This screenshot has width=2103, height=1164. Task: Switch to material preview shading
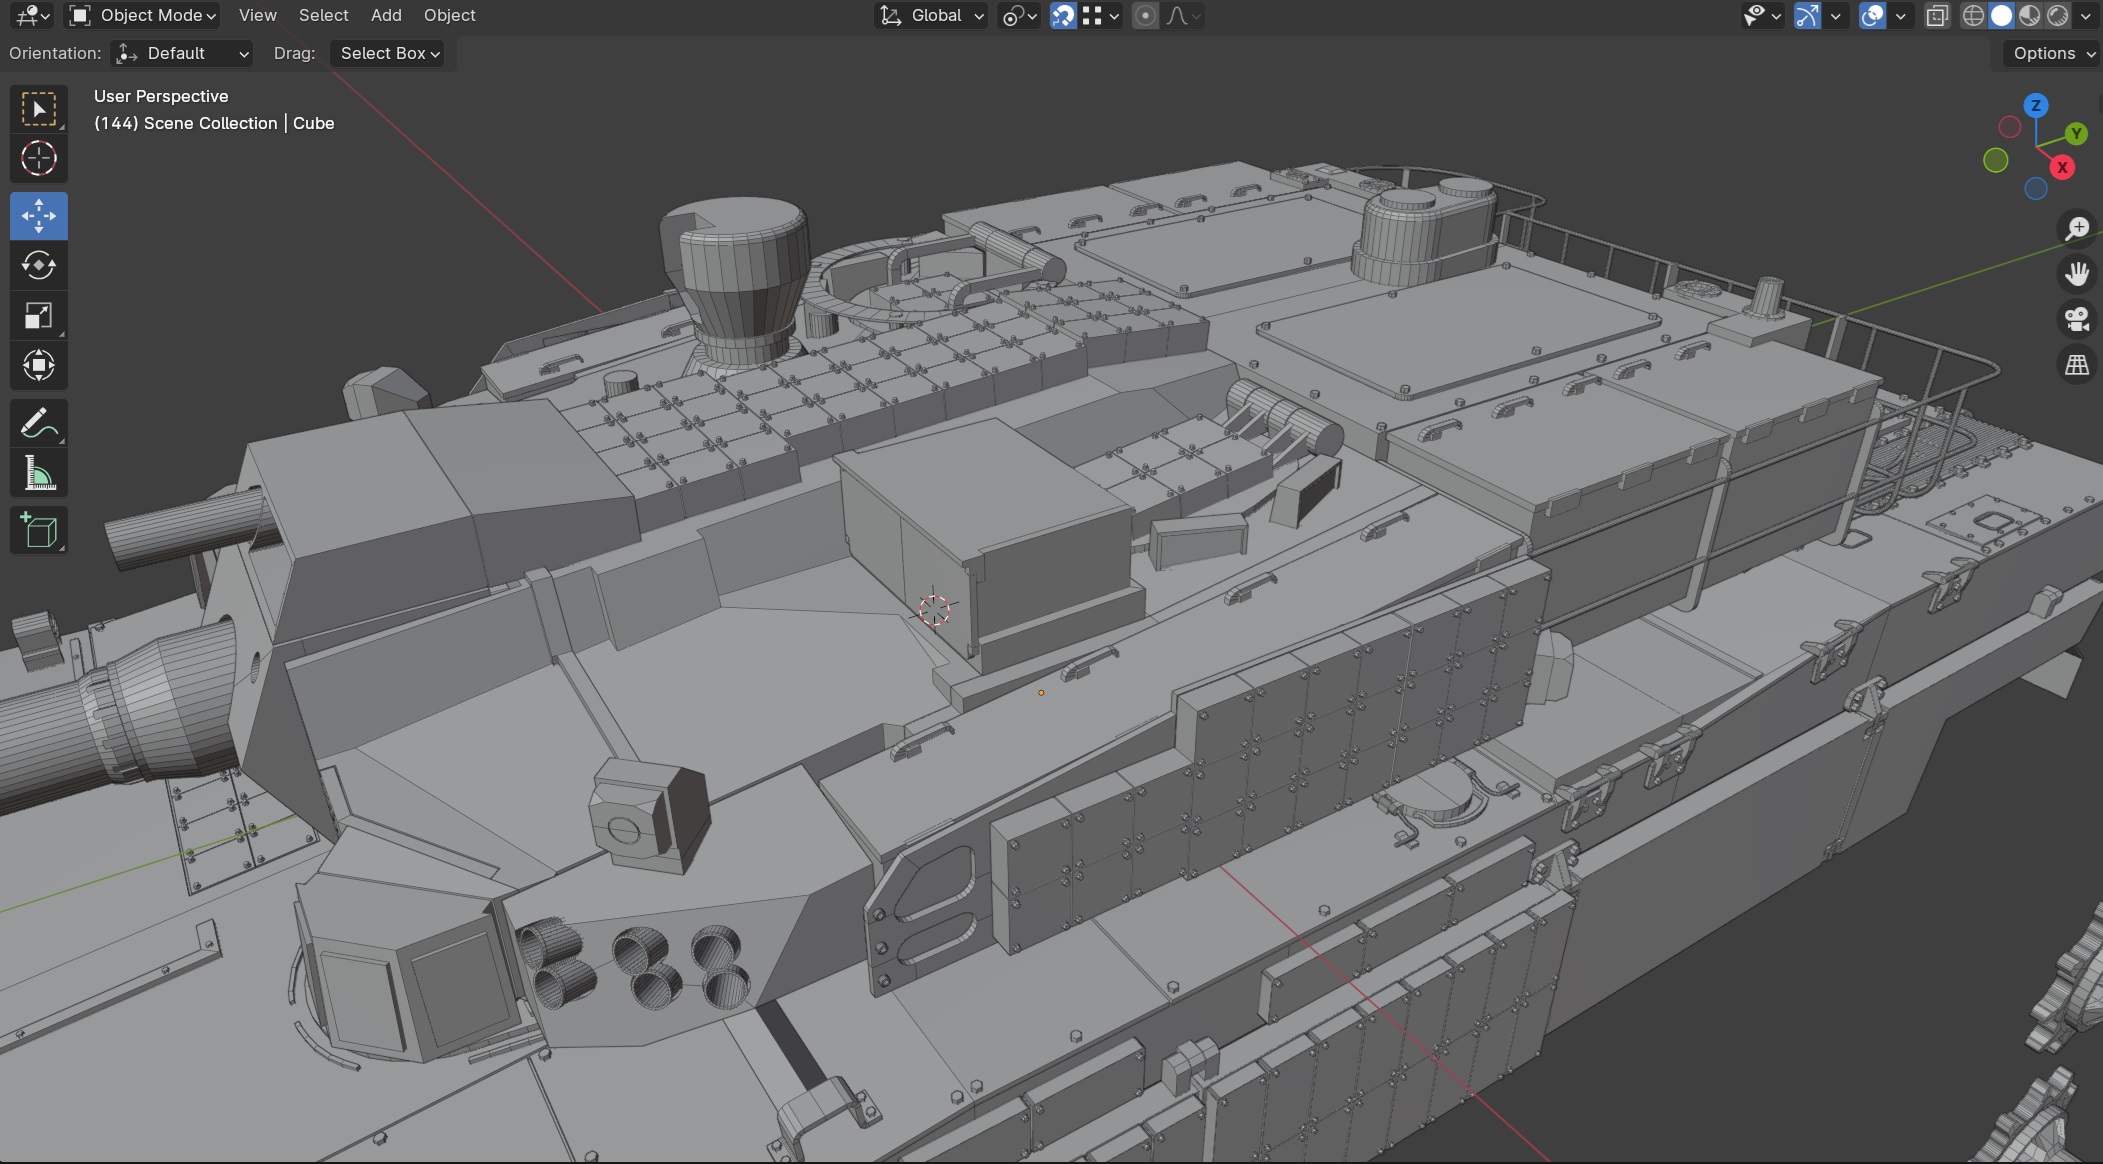point(2029,15)
